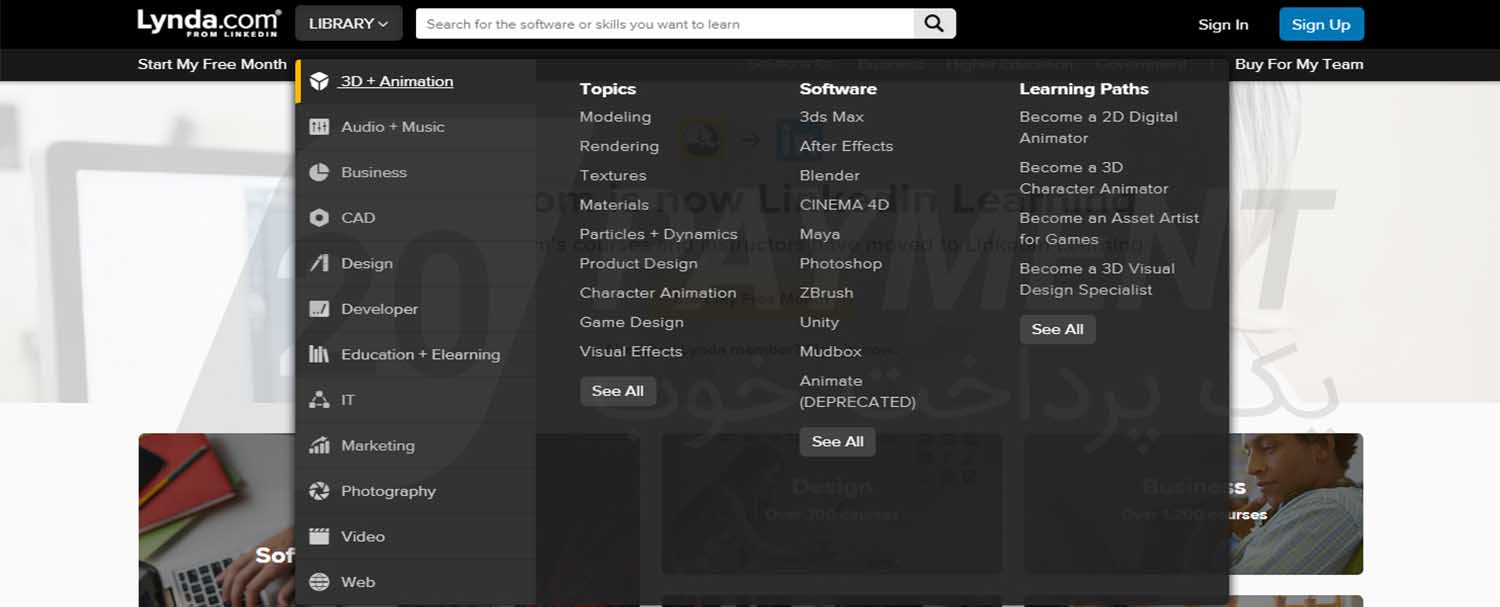
Task: Click the search input field
Action: [x=665, y=24]
